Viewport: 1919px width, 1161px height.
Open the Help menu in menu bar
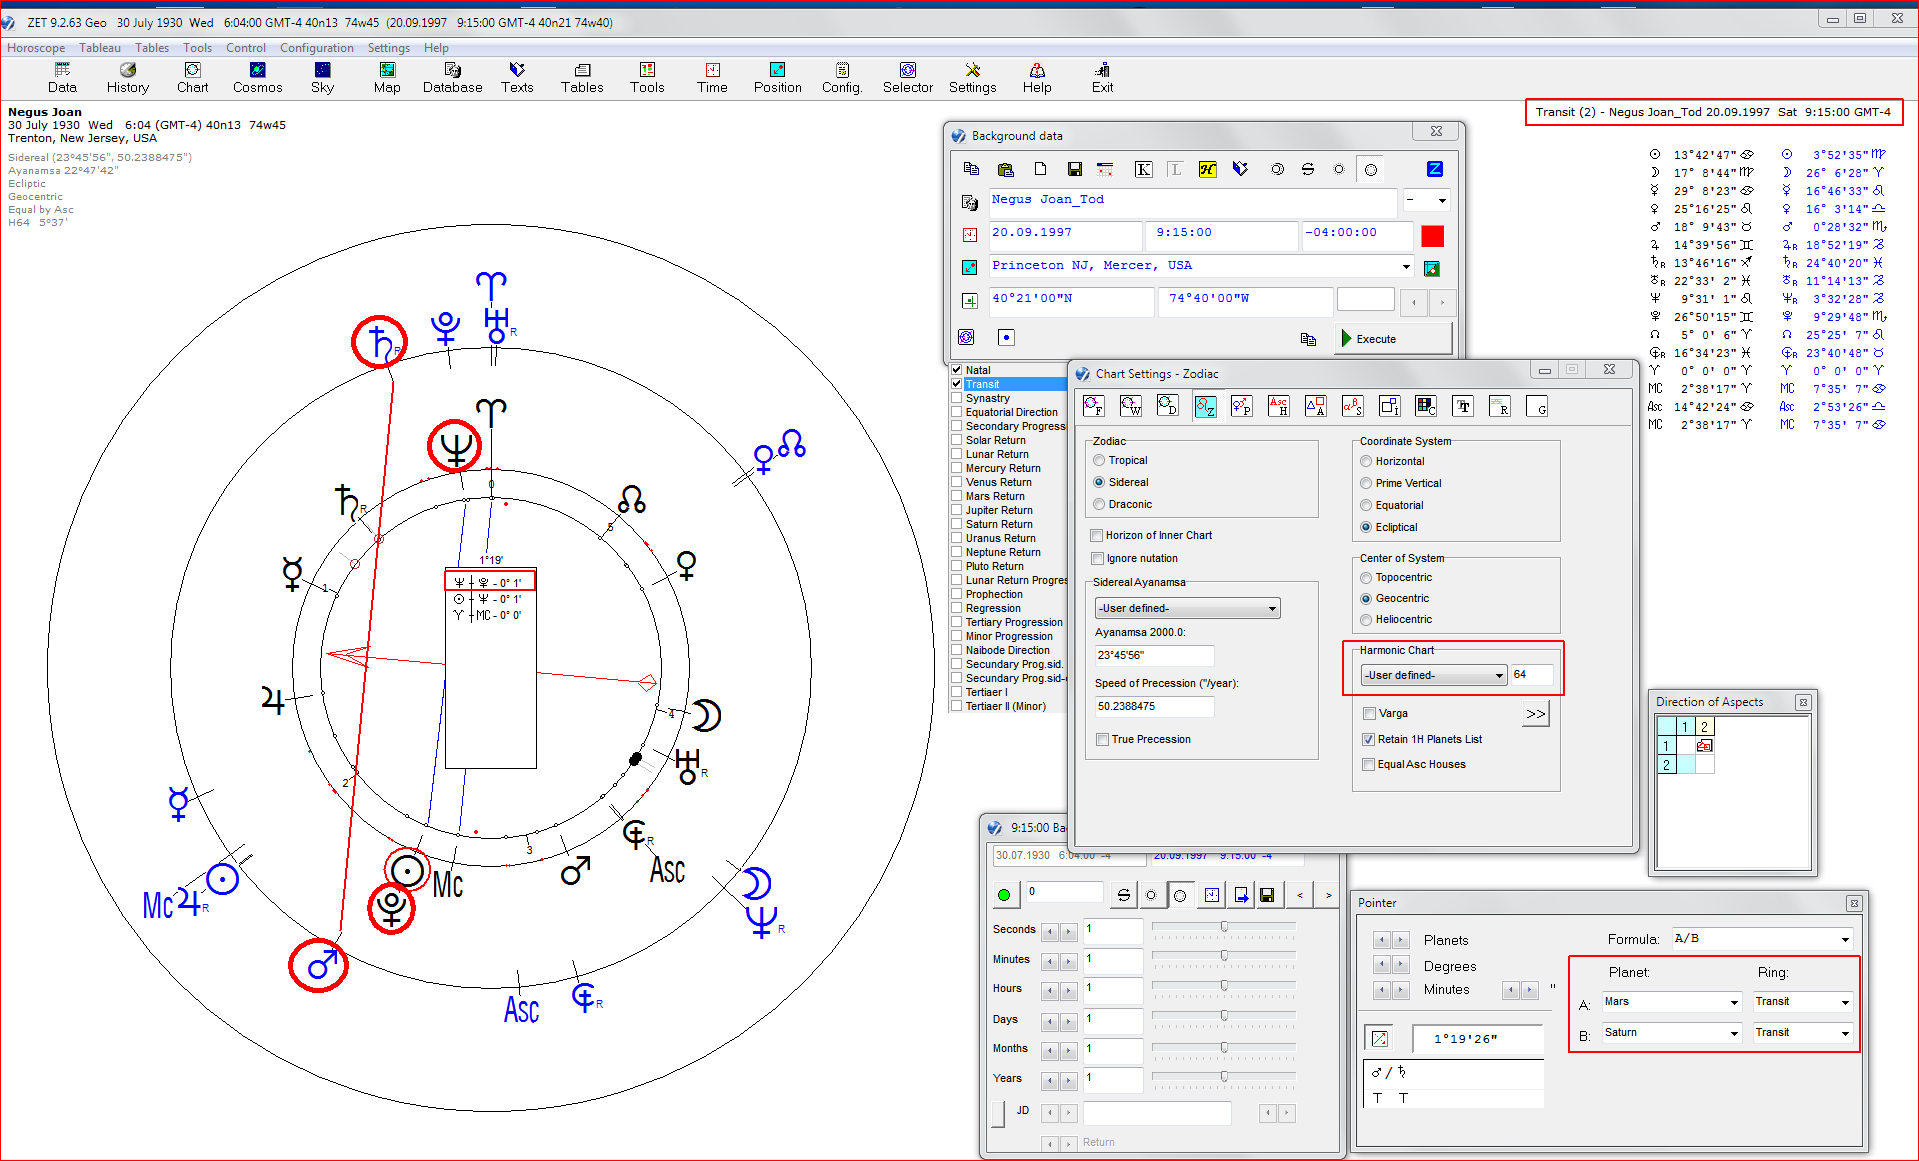tap(436, 48)
